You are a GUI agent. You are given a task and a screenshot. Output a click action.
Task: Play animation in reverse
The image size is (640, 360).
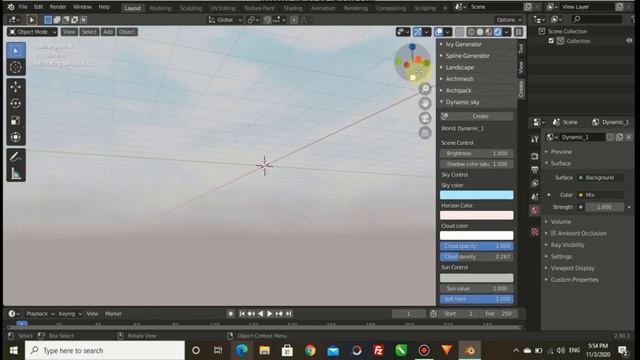pyautogui.click(x=260, y=313)
